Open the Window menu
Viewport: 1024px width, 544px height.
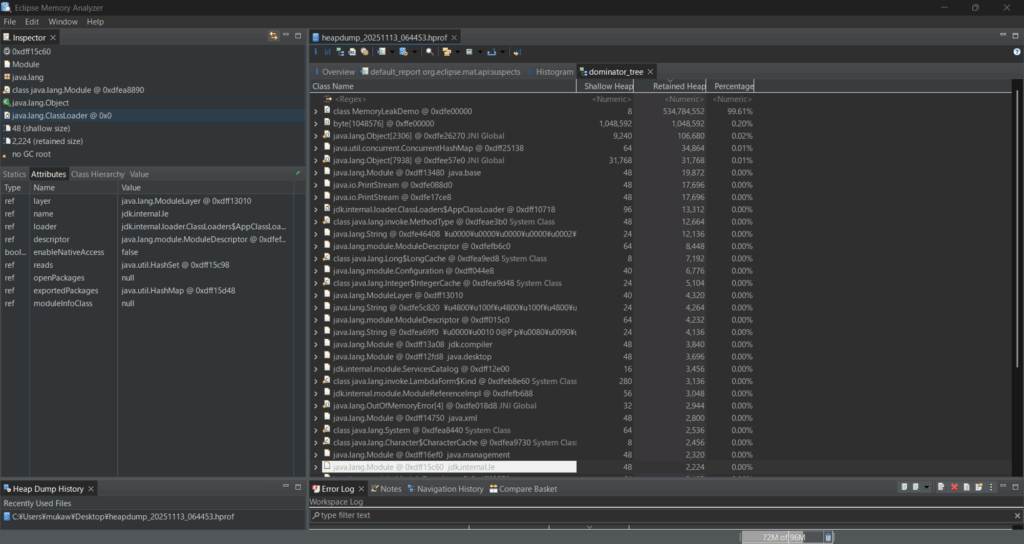[62, 21]
